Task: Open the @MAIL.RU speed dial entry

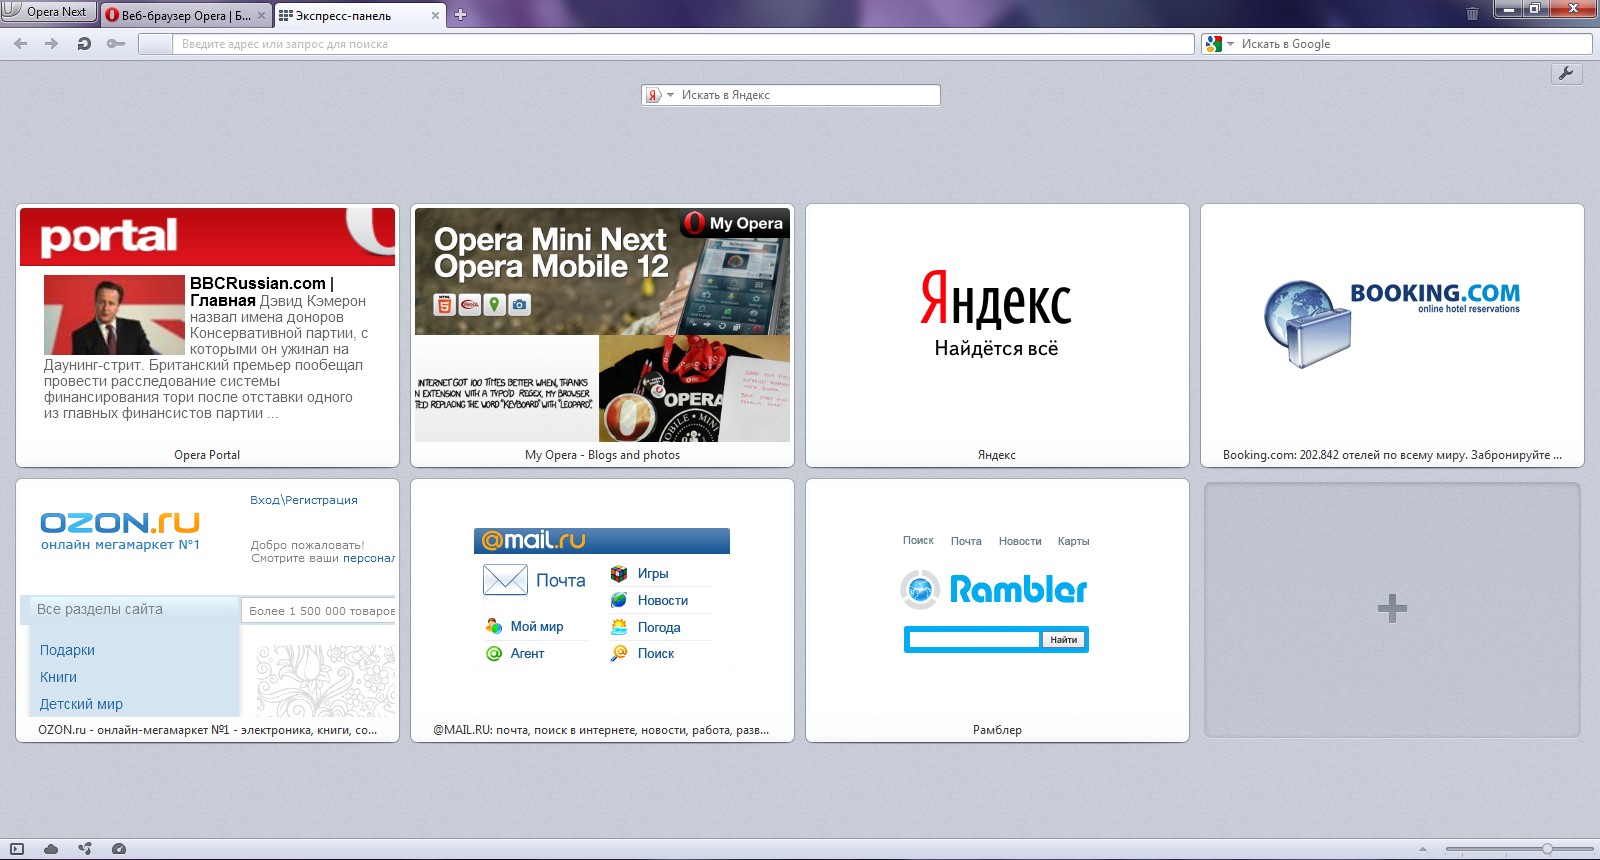Action: [x=602, y=610]
